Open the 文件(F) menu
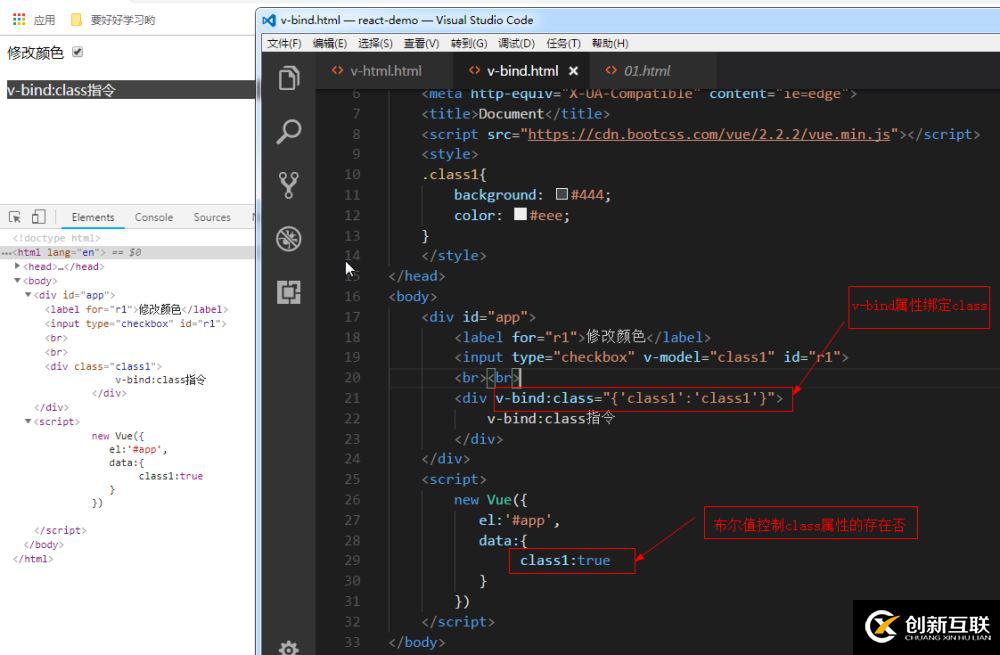The width and height of the screenshot is (1000, 655). [284, 43]
